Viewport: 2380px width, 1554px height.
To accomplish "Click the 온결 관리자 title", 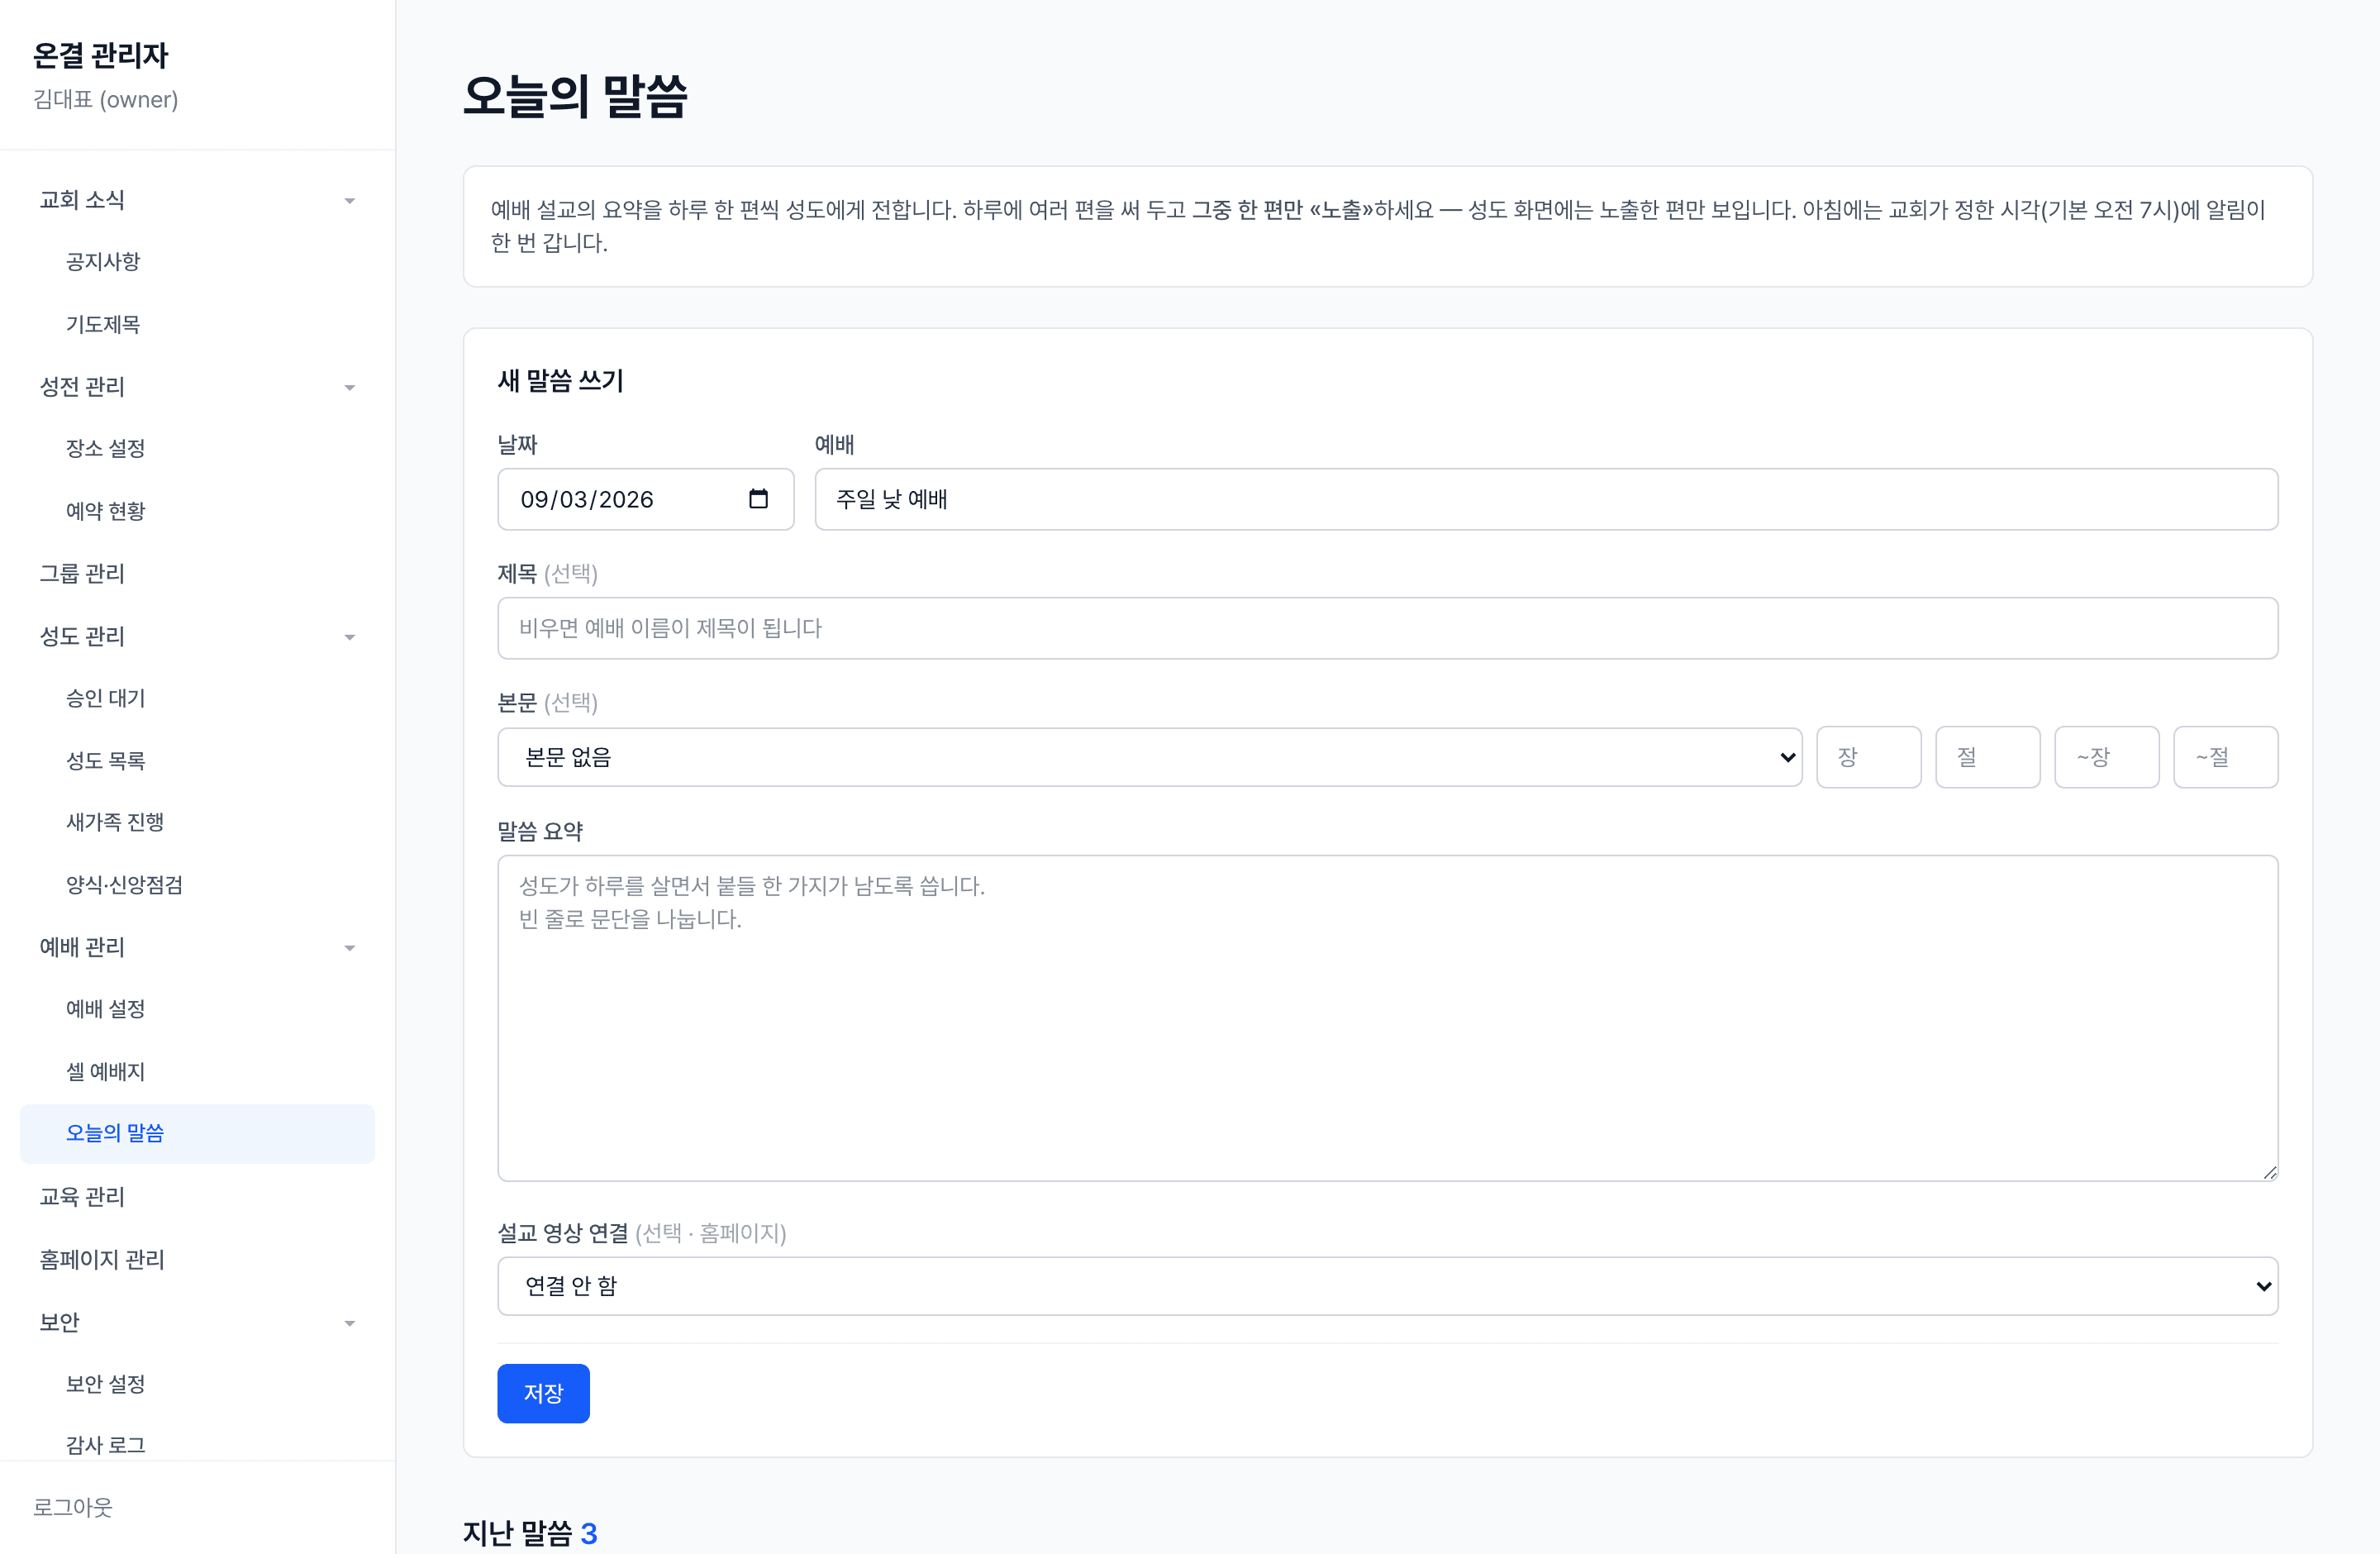I will pos(101,55).
